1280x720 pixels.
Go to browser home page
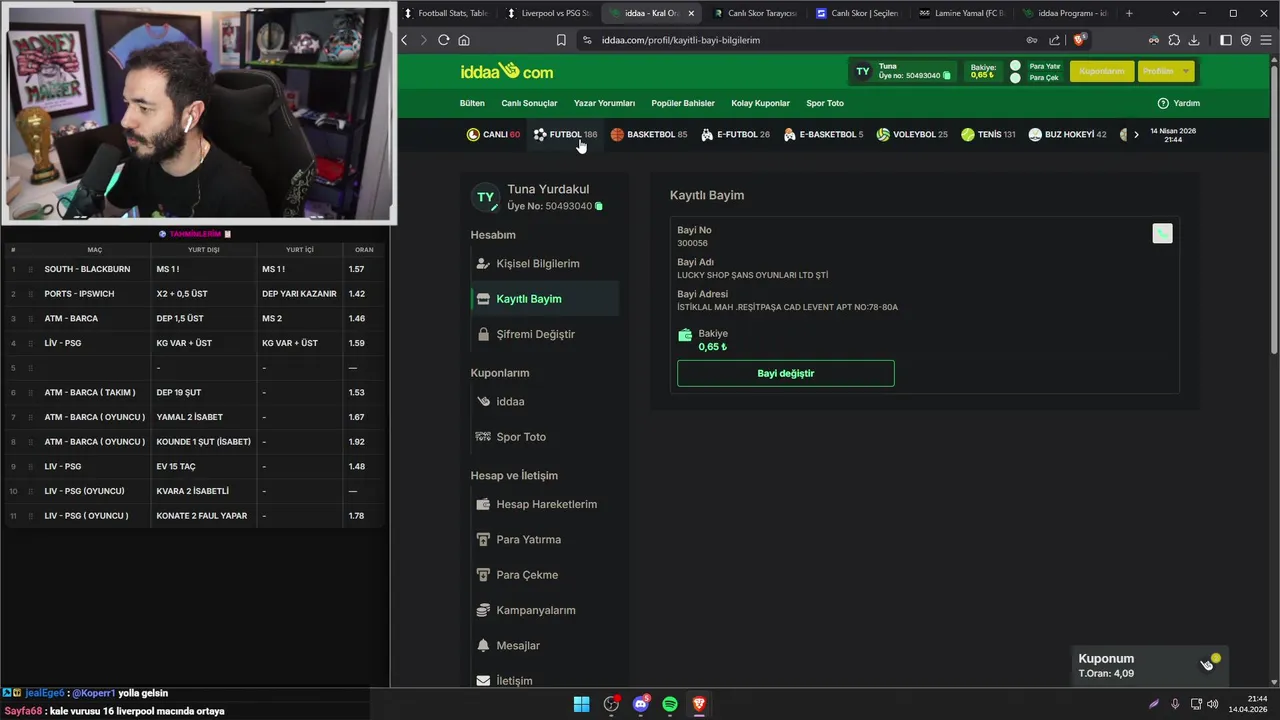tap(464, 40)
